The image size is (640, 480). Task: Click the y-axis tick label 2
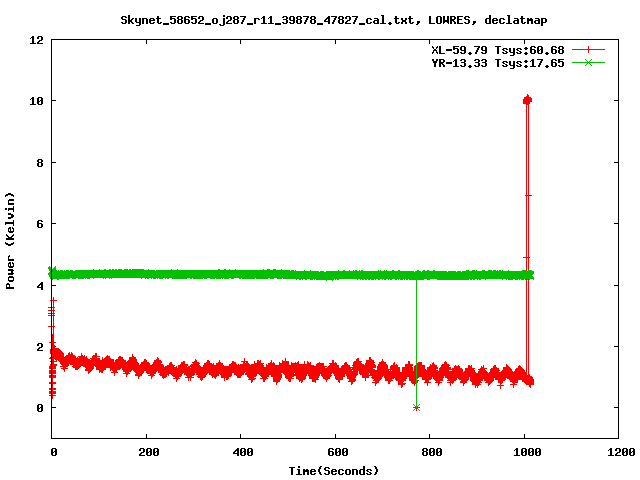click(40, 347)
